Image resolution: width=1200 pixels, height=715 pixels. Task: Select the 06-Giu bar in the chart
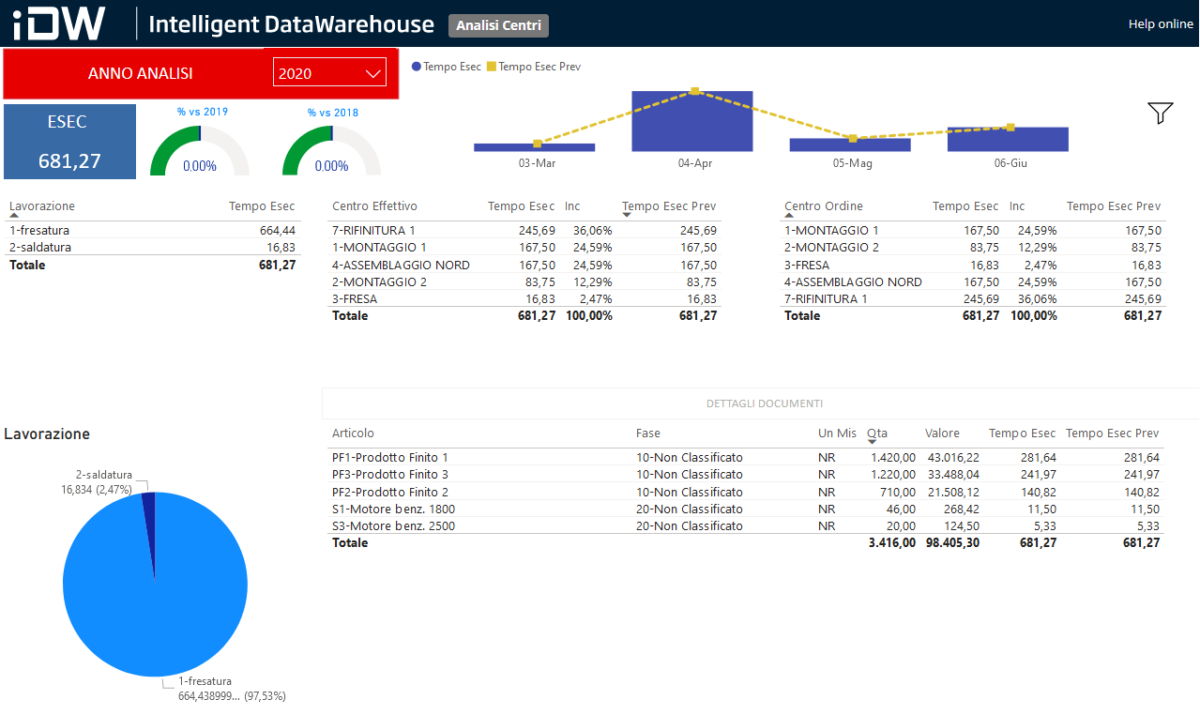1008,139
